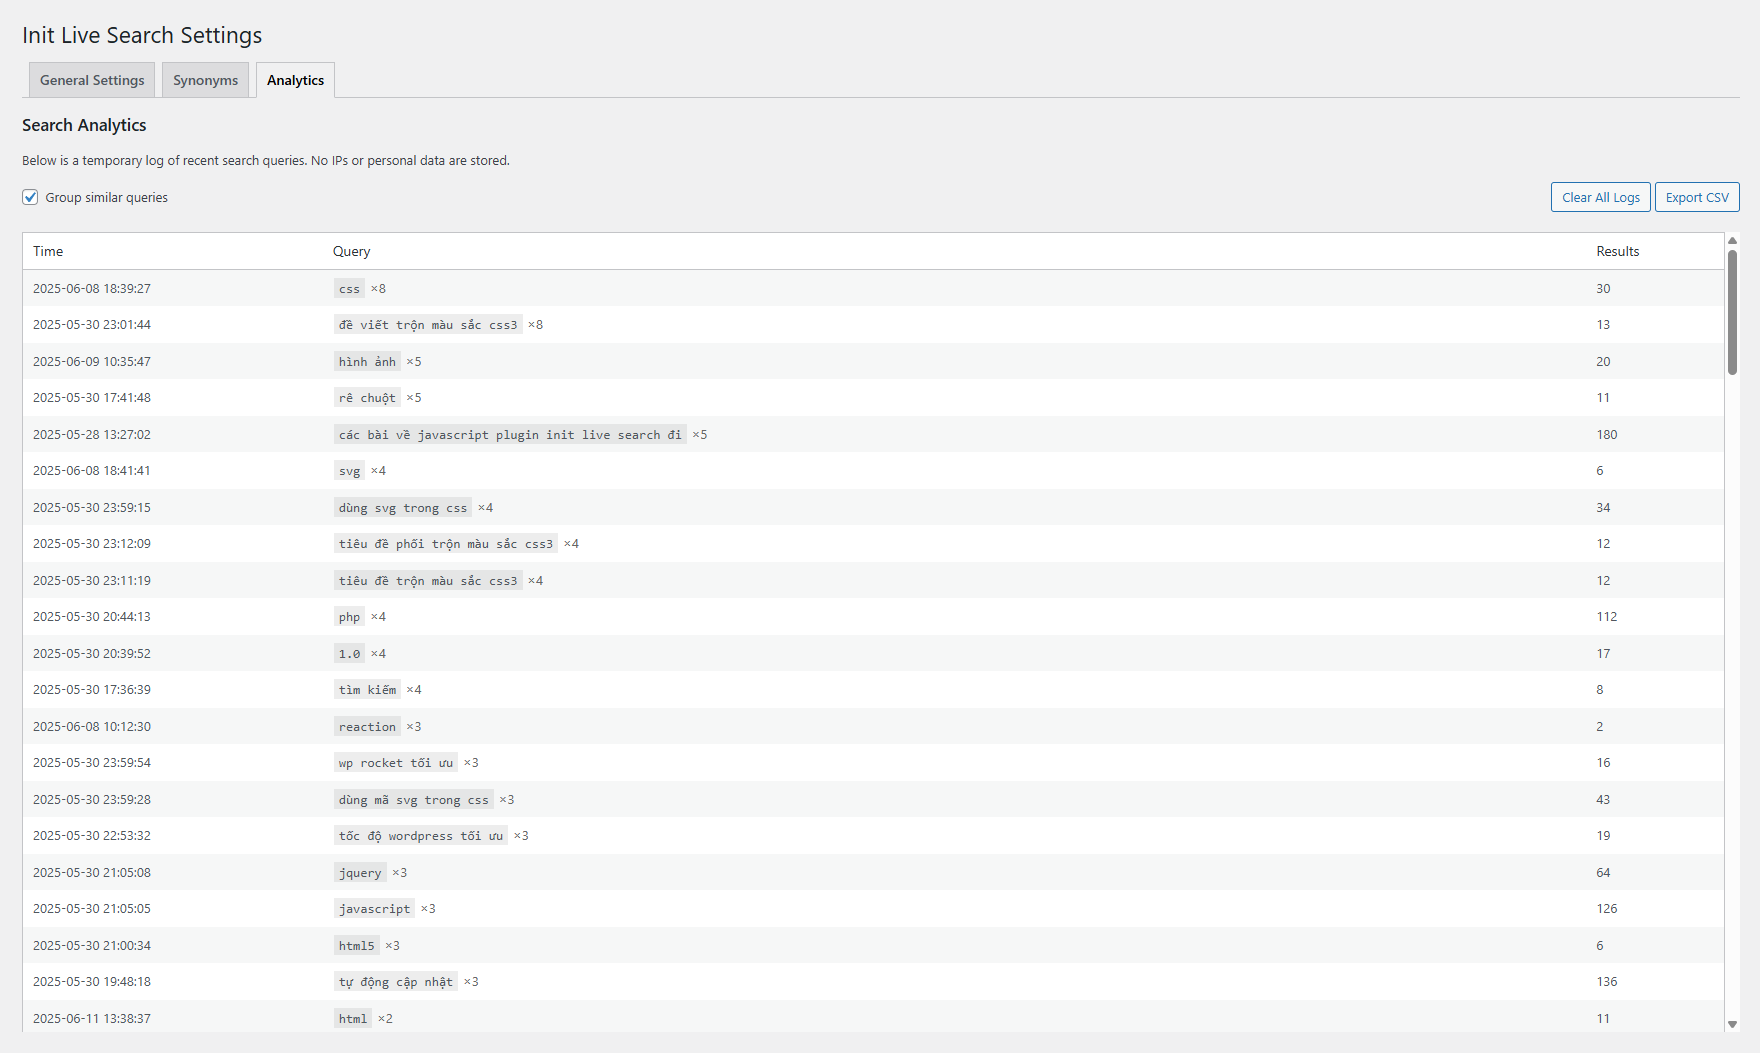Click the 'tiêu đề trộn màu sắc css3' query
The width and height of the screenshot is (1760, 1053).
point(428,581)
